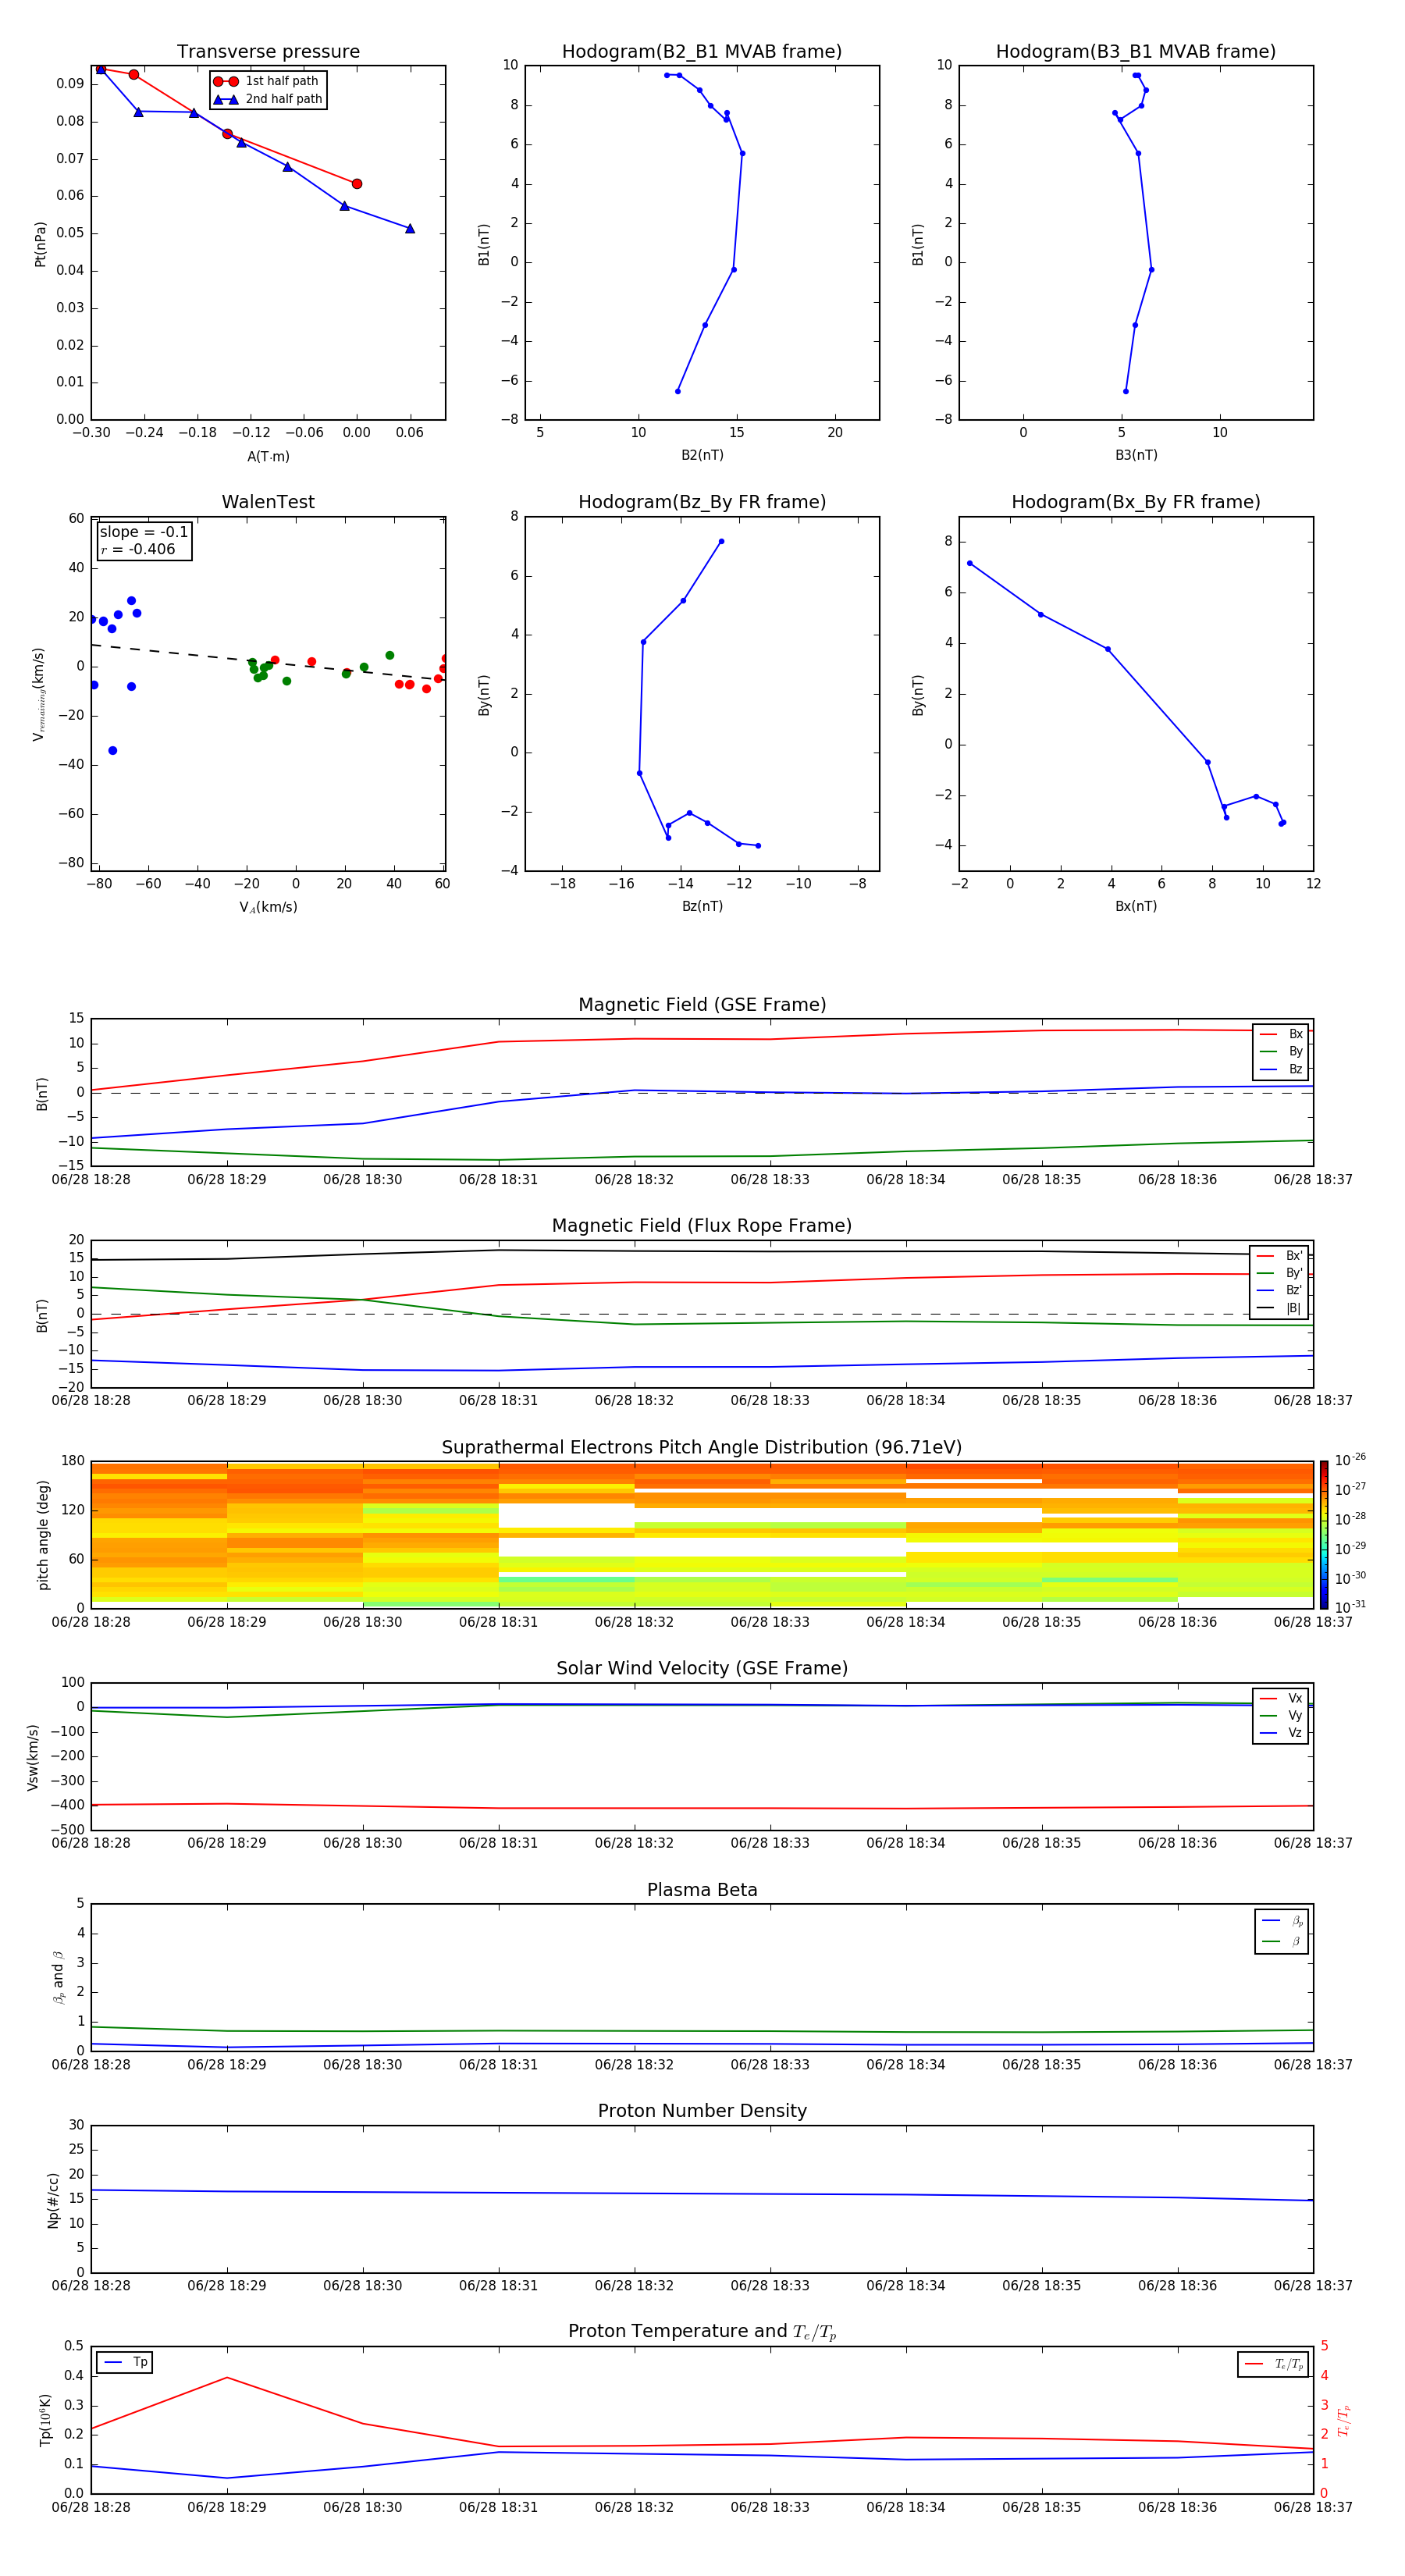
Task: Click the lowest blue outlier point in WalenTest
Action: tap(112, 750)
